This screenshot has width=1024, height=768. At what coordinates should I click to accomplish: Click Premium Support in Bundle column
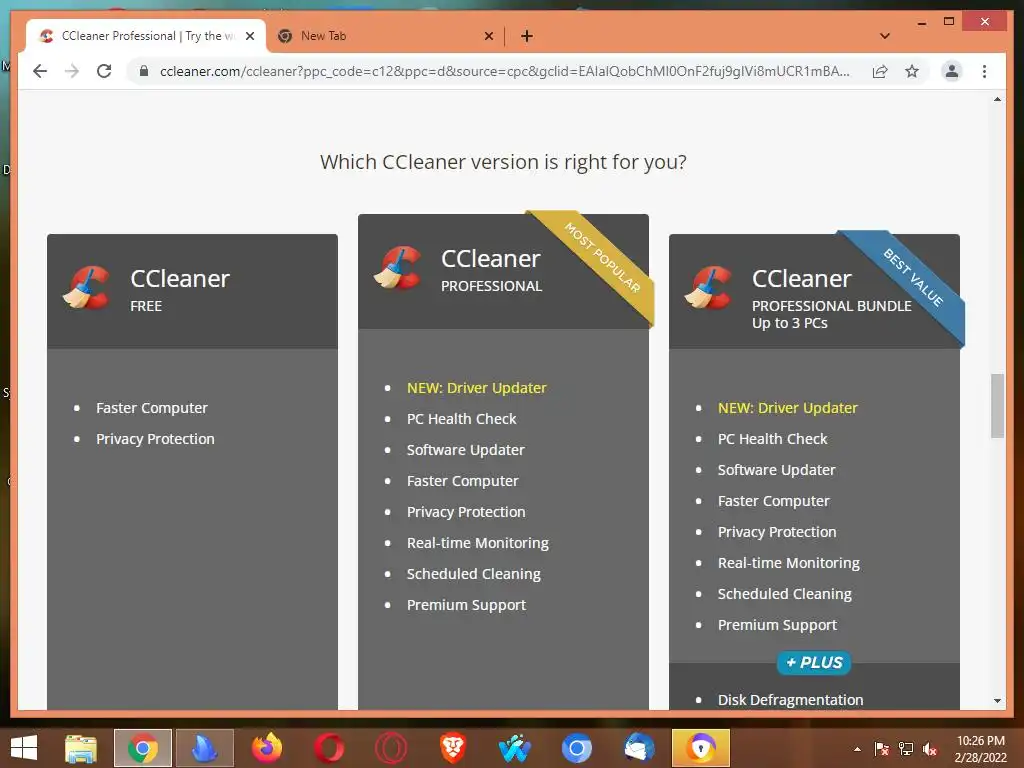click(777, 625)
